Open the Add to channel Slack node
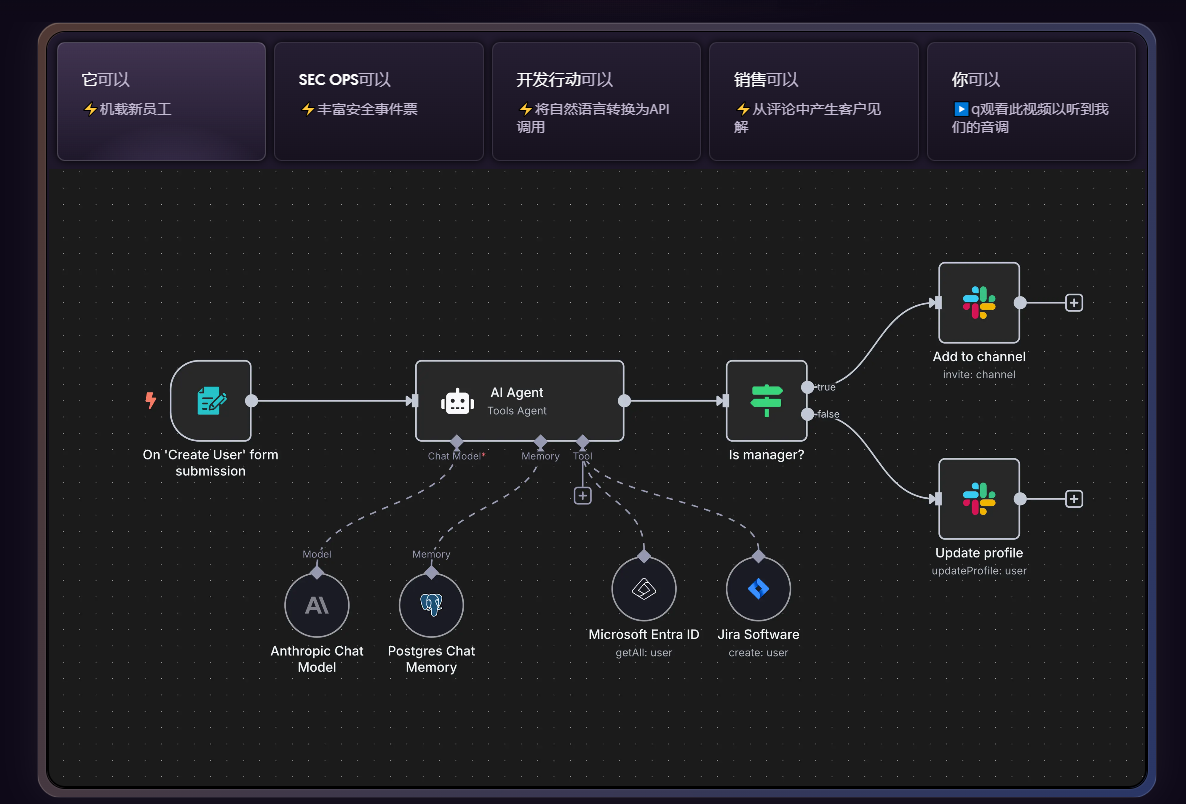This screenshot has height=804, width=1186. pyautogui.click(x=979, y=303)
